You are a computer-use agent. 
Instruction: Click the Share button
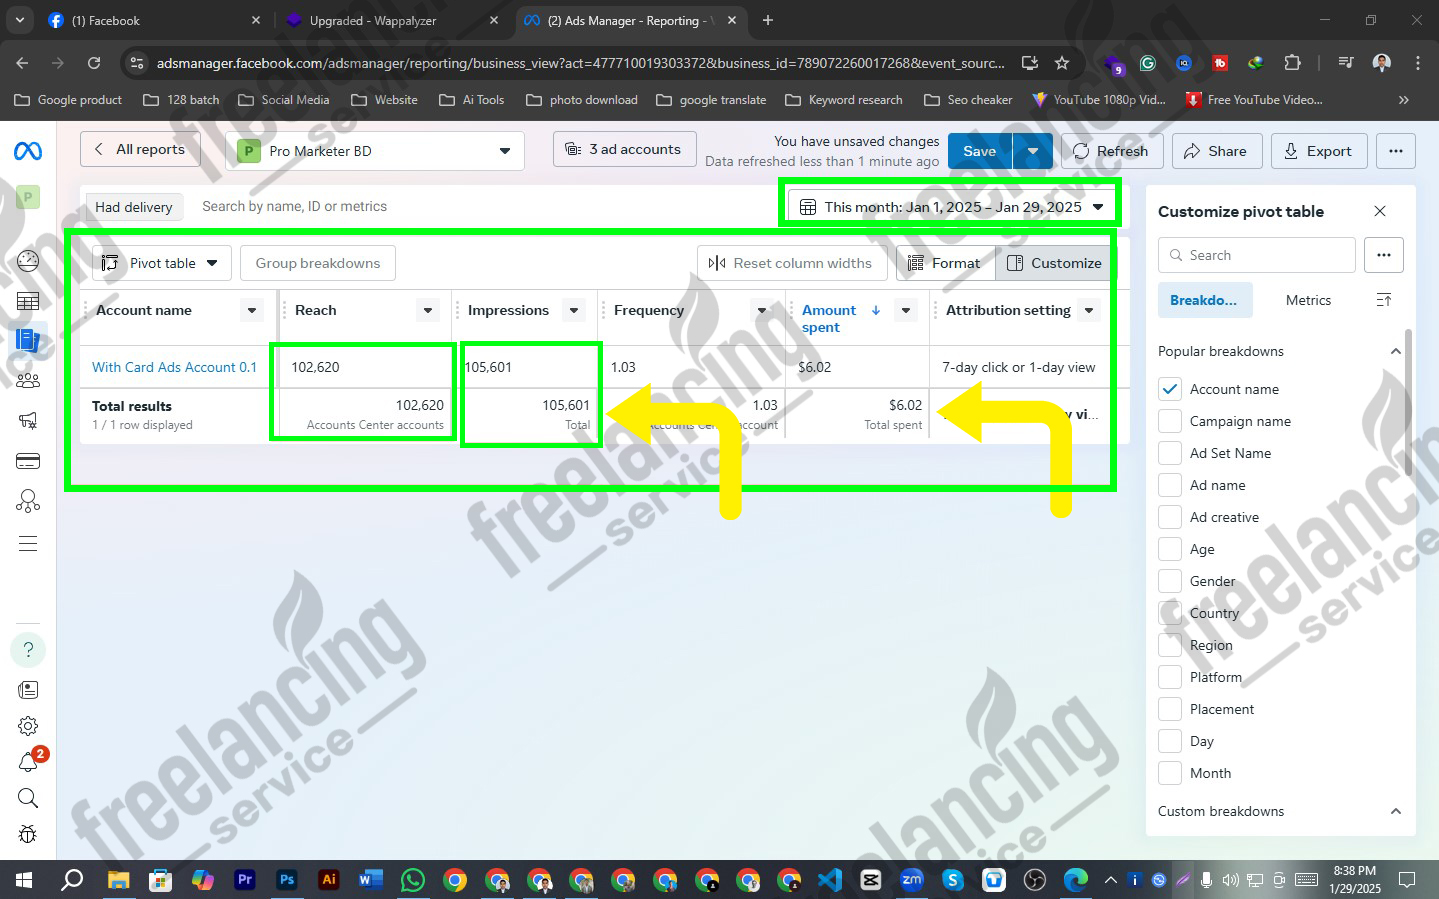1215,151
